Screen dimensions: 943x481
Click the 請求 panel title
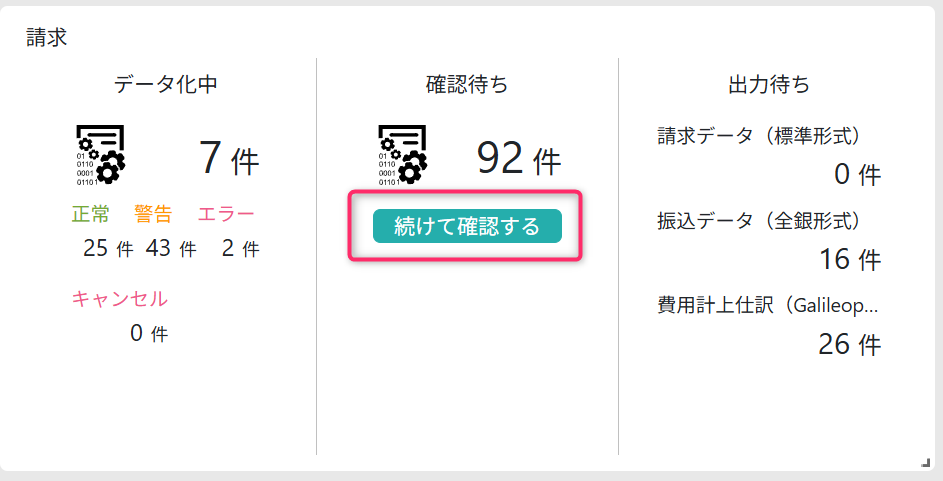click(46, 37)
